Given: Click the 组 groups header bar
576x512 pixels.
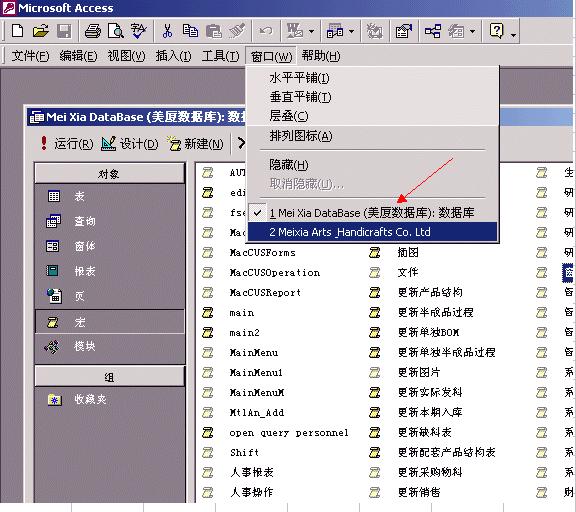Looking at the screenshot, I should [109, 376].
